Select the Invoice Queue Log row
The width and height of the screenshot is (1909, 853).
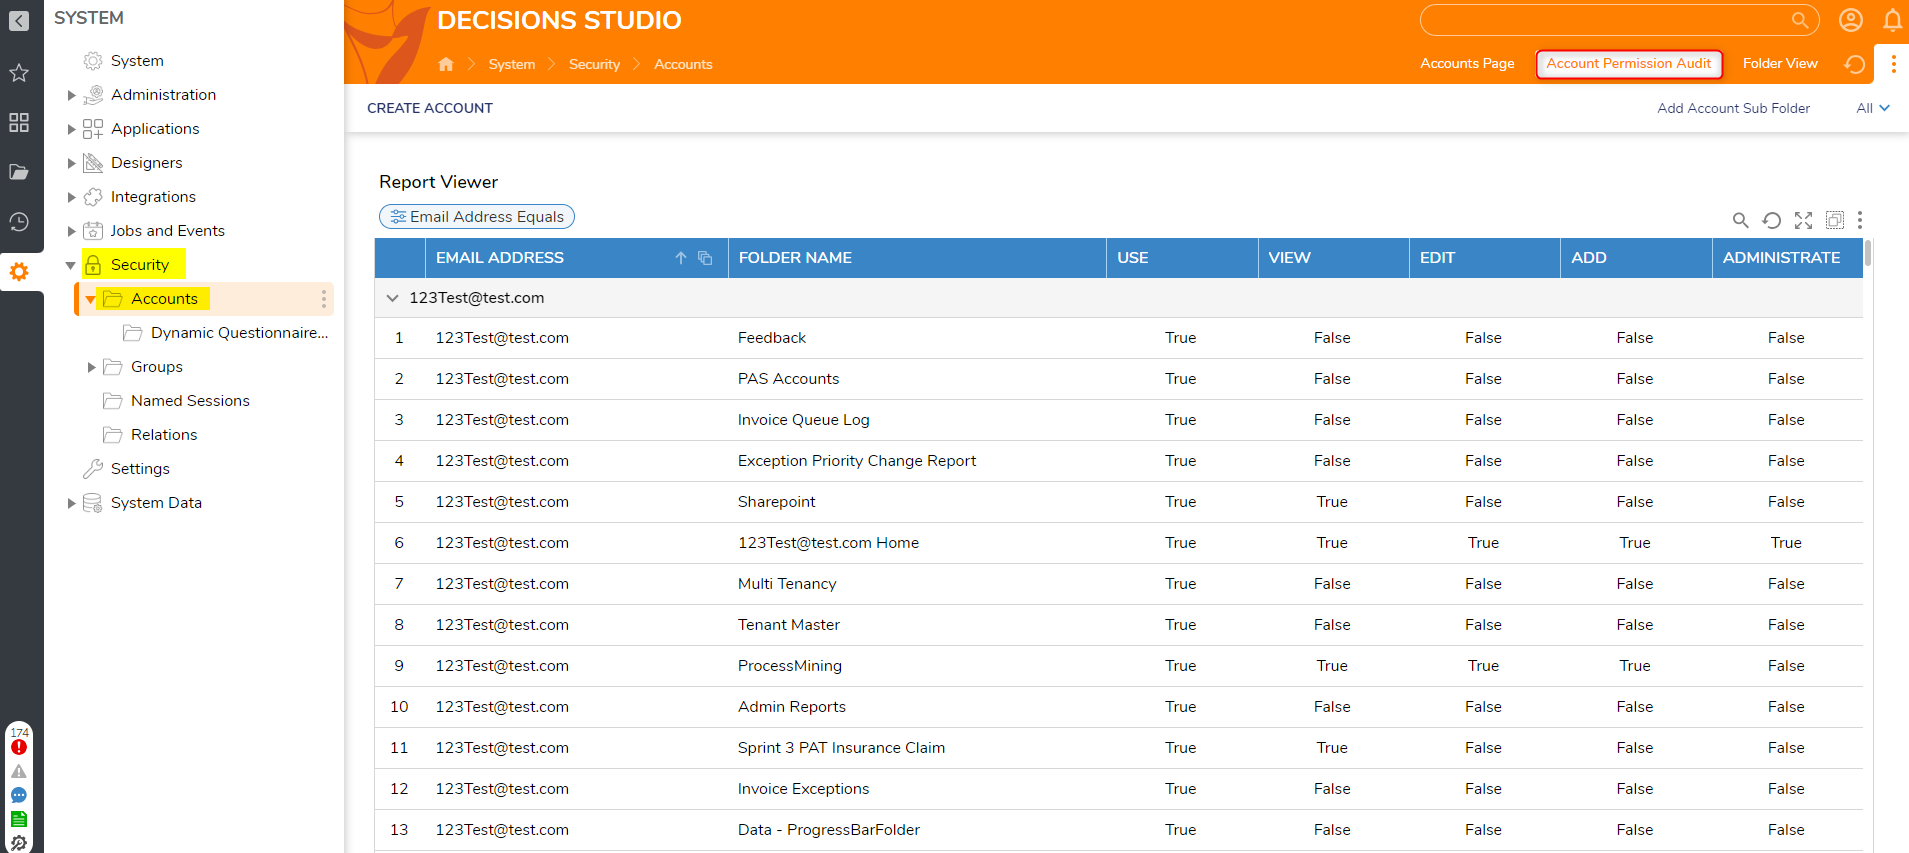(x=1118, y=420)
